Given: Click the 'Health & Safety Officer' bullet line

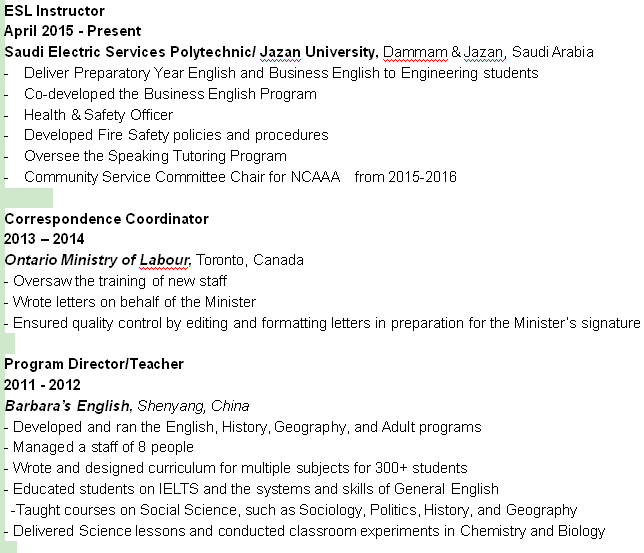Looking at the screenshot, I should 98,115.
